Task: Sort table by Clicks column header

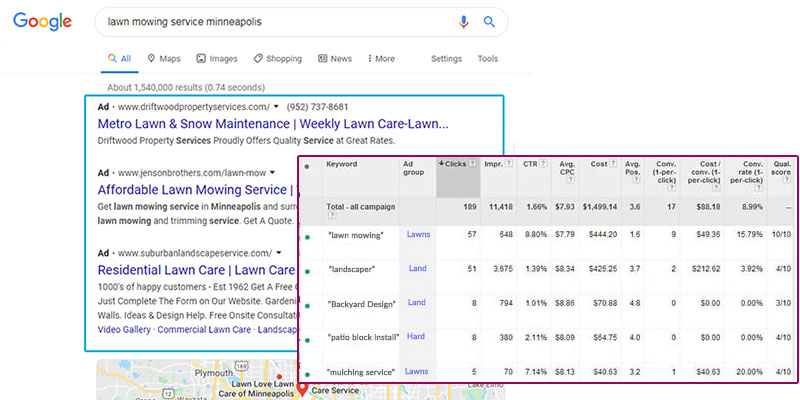Action: click(458, 177)
